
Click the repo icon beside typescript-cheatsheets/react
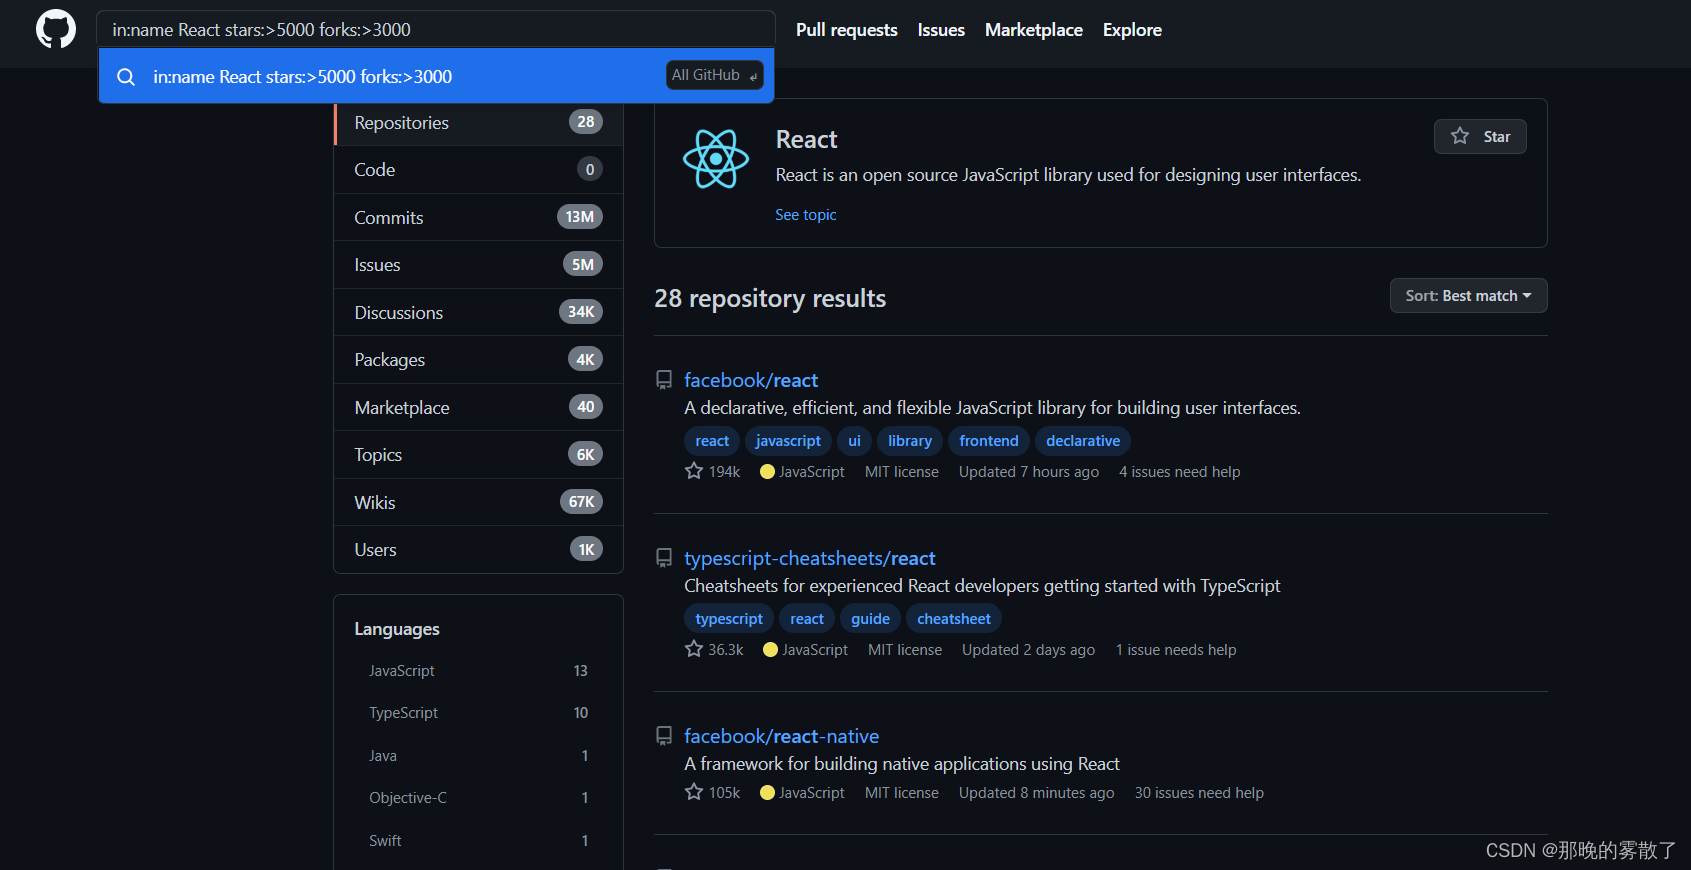(x=664, y=558)
